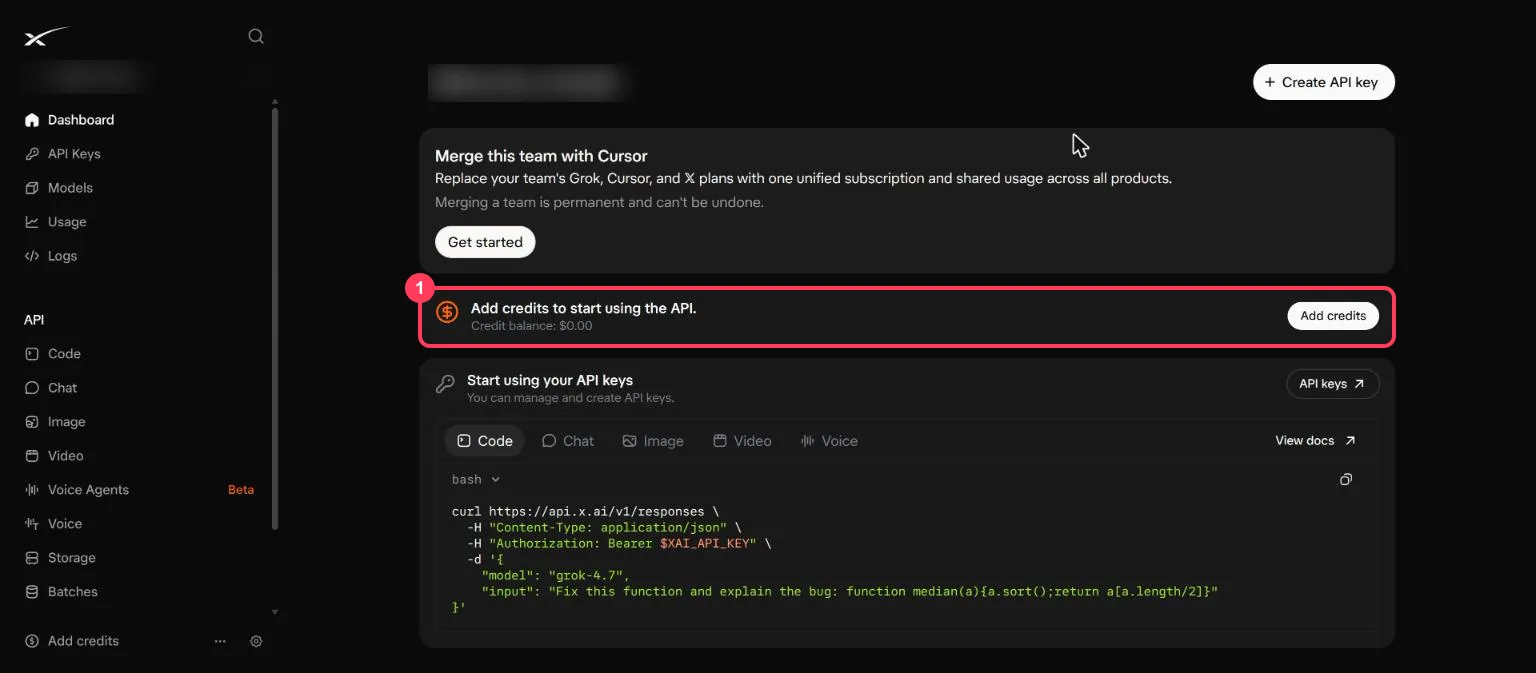Open Add credits at sidebar bottom
Screen dimensions: 1536x673
click(72, 641)
